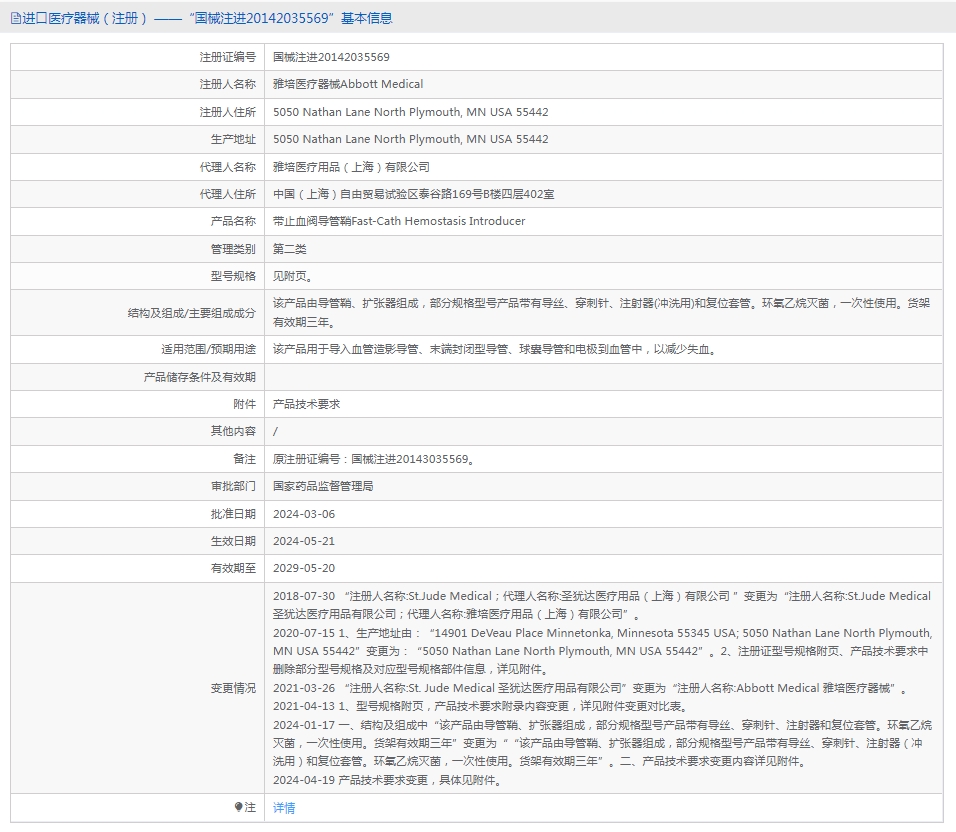Select the 2018-07-30 change record line
The image size is (956, 832).
pyautogui.click(x=602, y=605)
